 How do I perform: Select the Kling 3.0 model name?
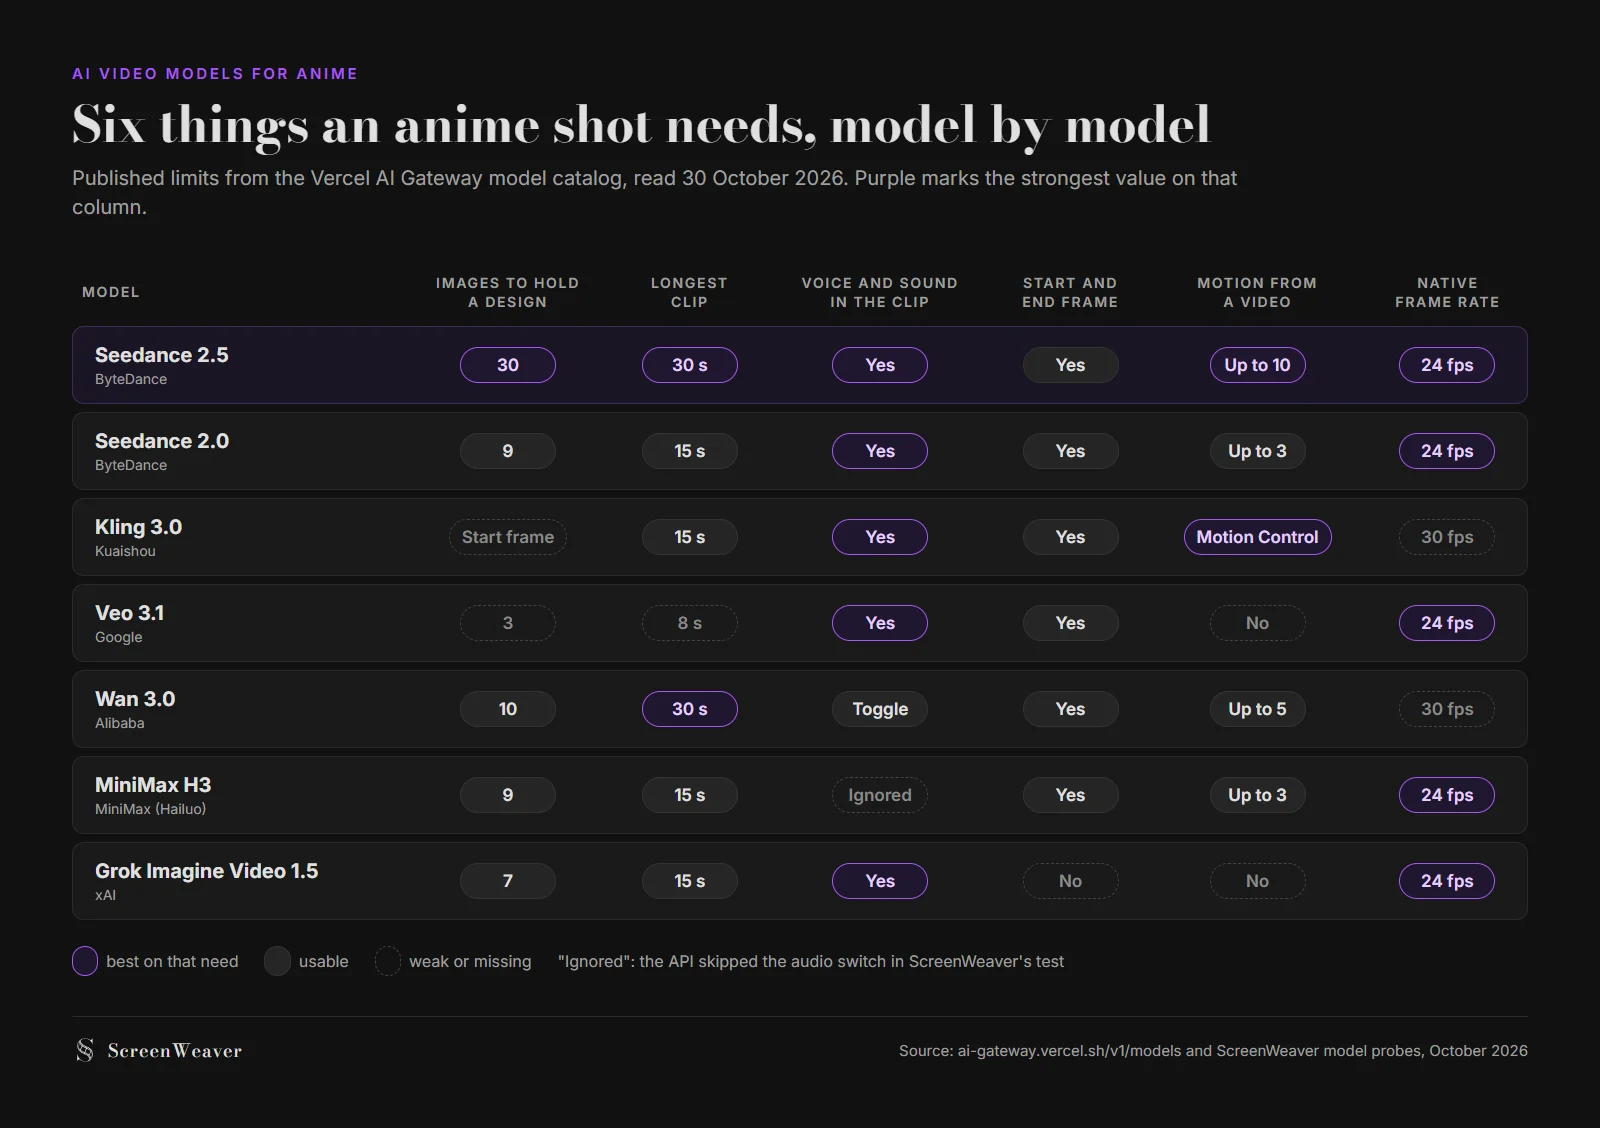(138, 527)
